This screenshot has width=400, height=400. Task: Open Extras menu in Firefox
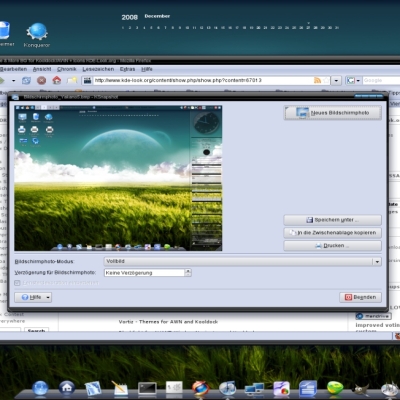[127, 69]
